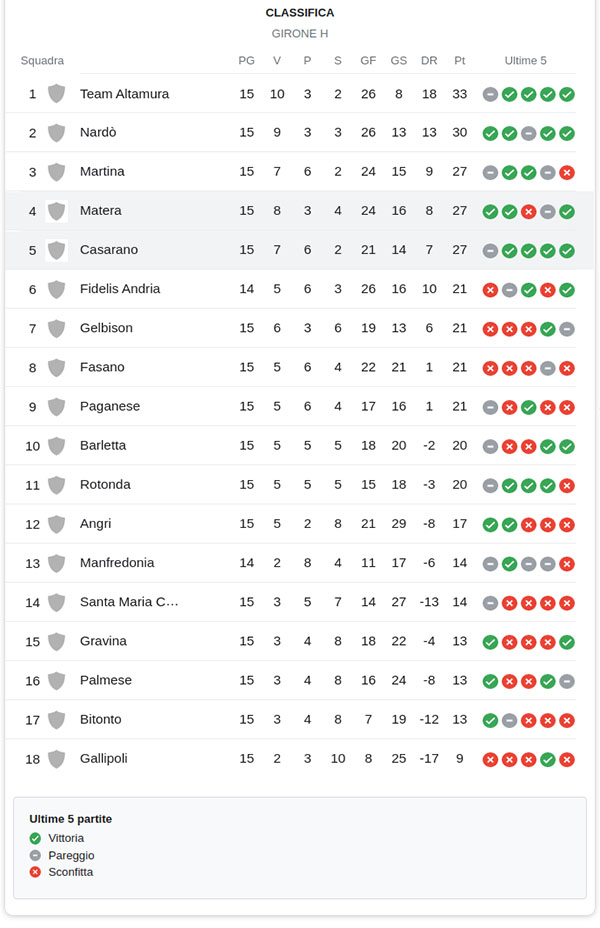The image size is (600, 928).
Task: Click Team Altamura's grey draw result icon
Action: (490, 94)
